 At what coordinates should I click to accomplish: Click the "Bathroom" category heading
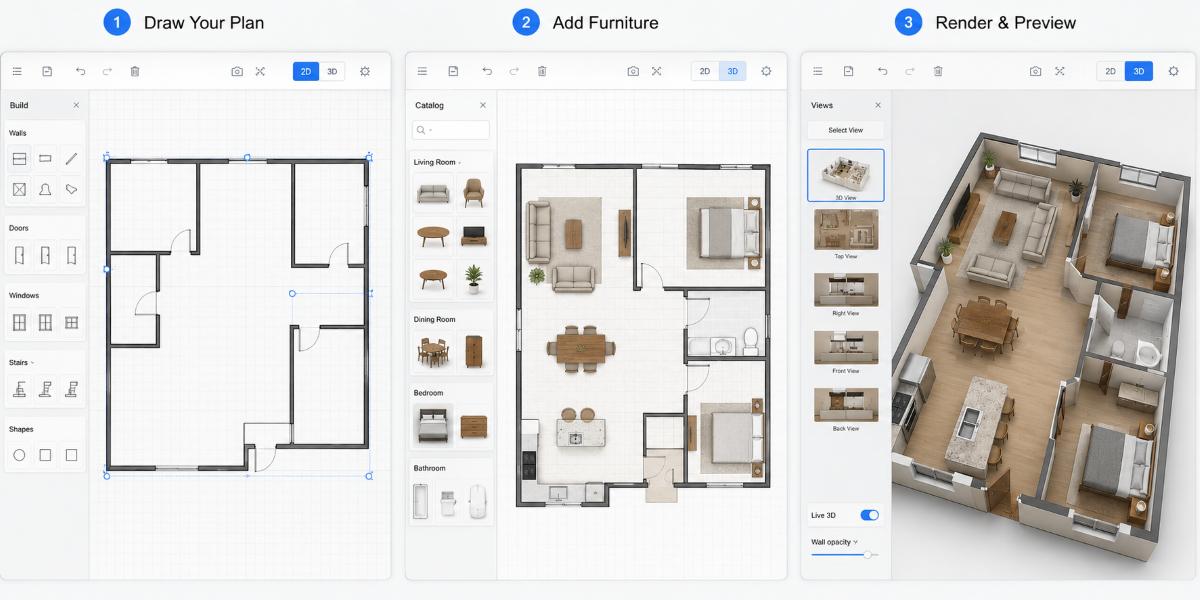click(430, 468)
